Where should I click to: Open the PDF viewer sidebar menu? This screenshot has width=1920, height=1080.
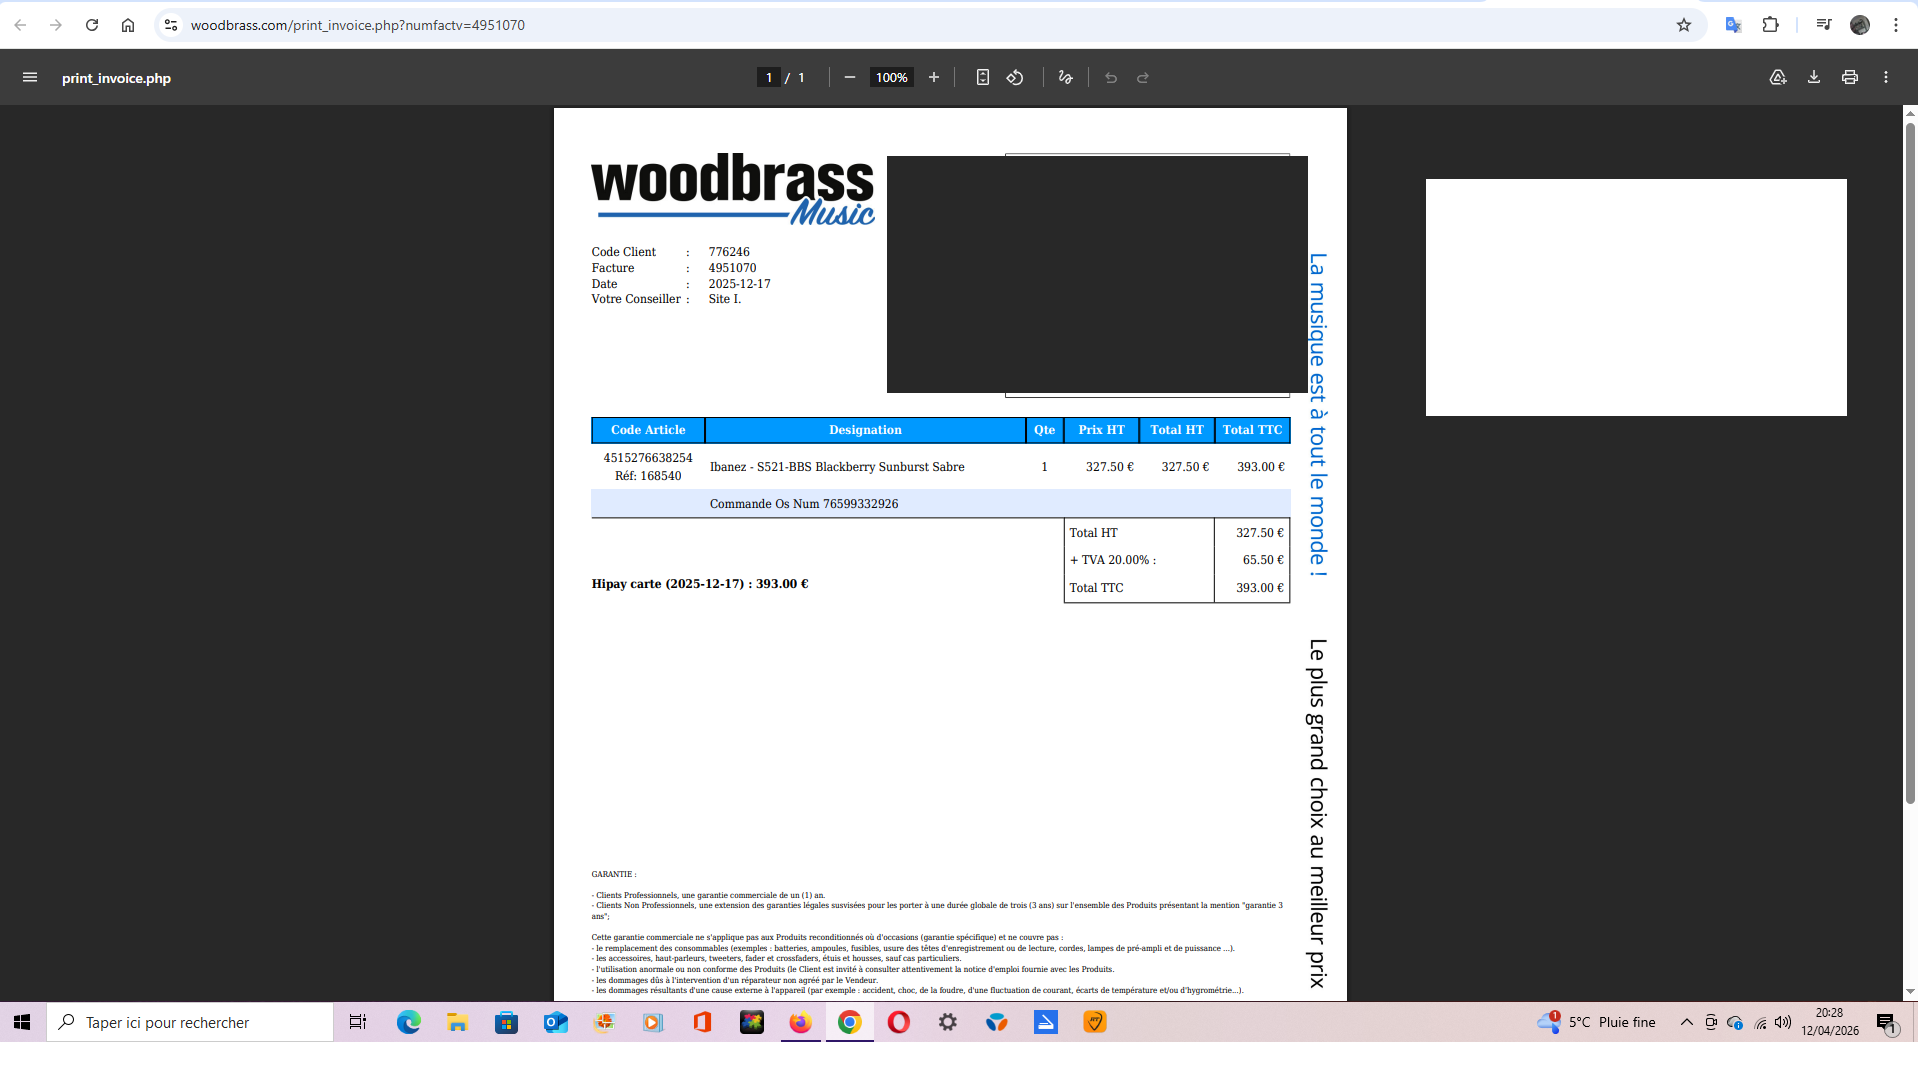pyautogui.click(x=30, y=77)
